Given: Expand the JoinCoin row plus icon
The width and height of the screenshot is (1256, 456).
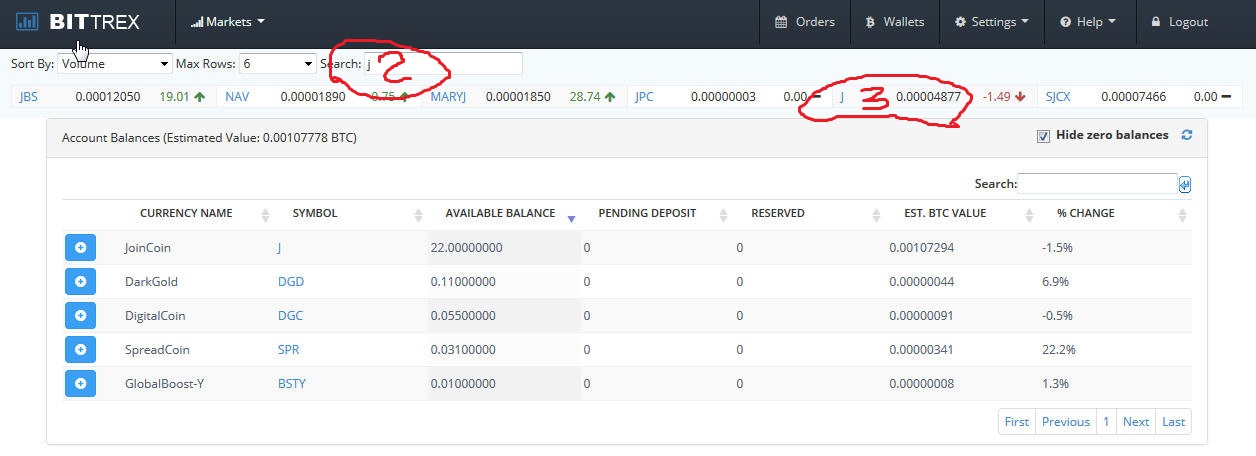Looking at the screenshot, I should pyautogui.click(x=80, y=248).
